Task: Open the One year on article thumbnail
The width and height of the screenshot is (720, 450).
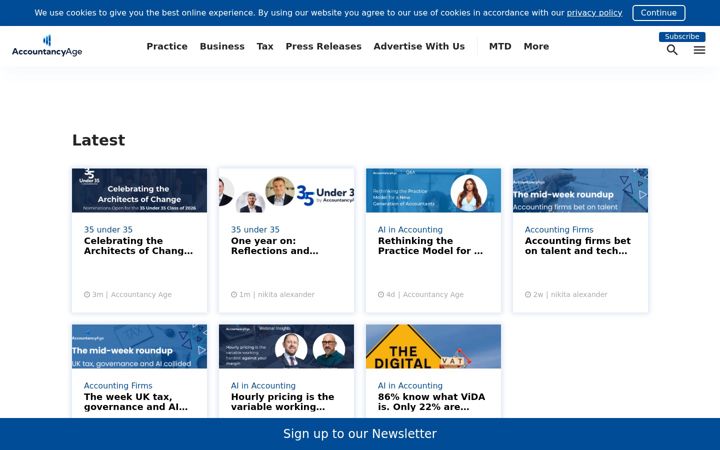Action: [287, 190]
